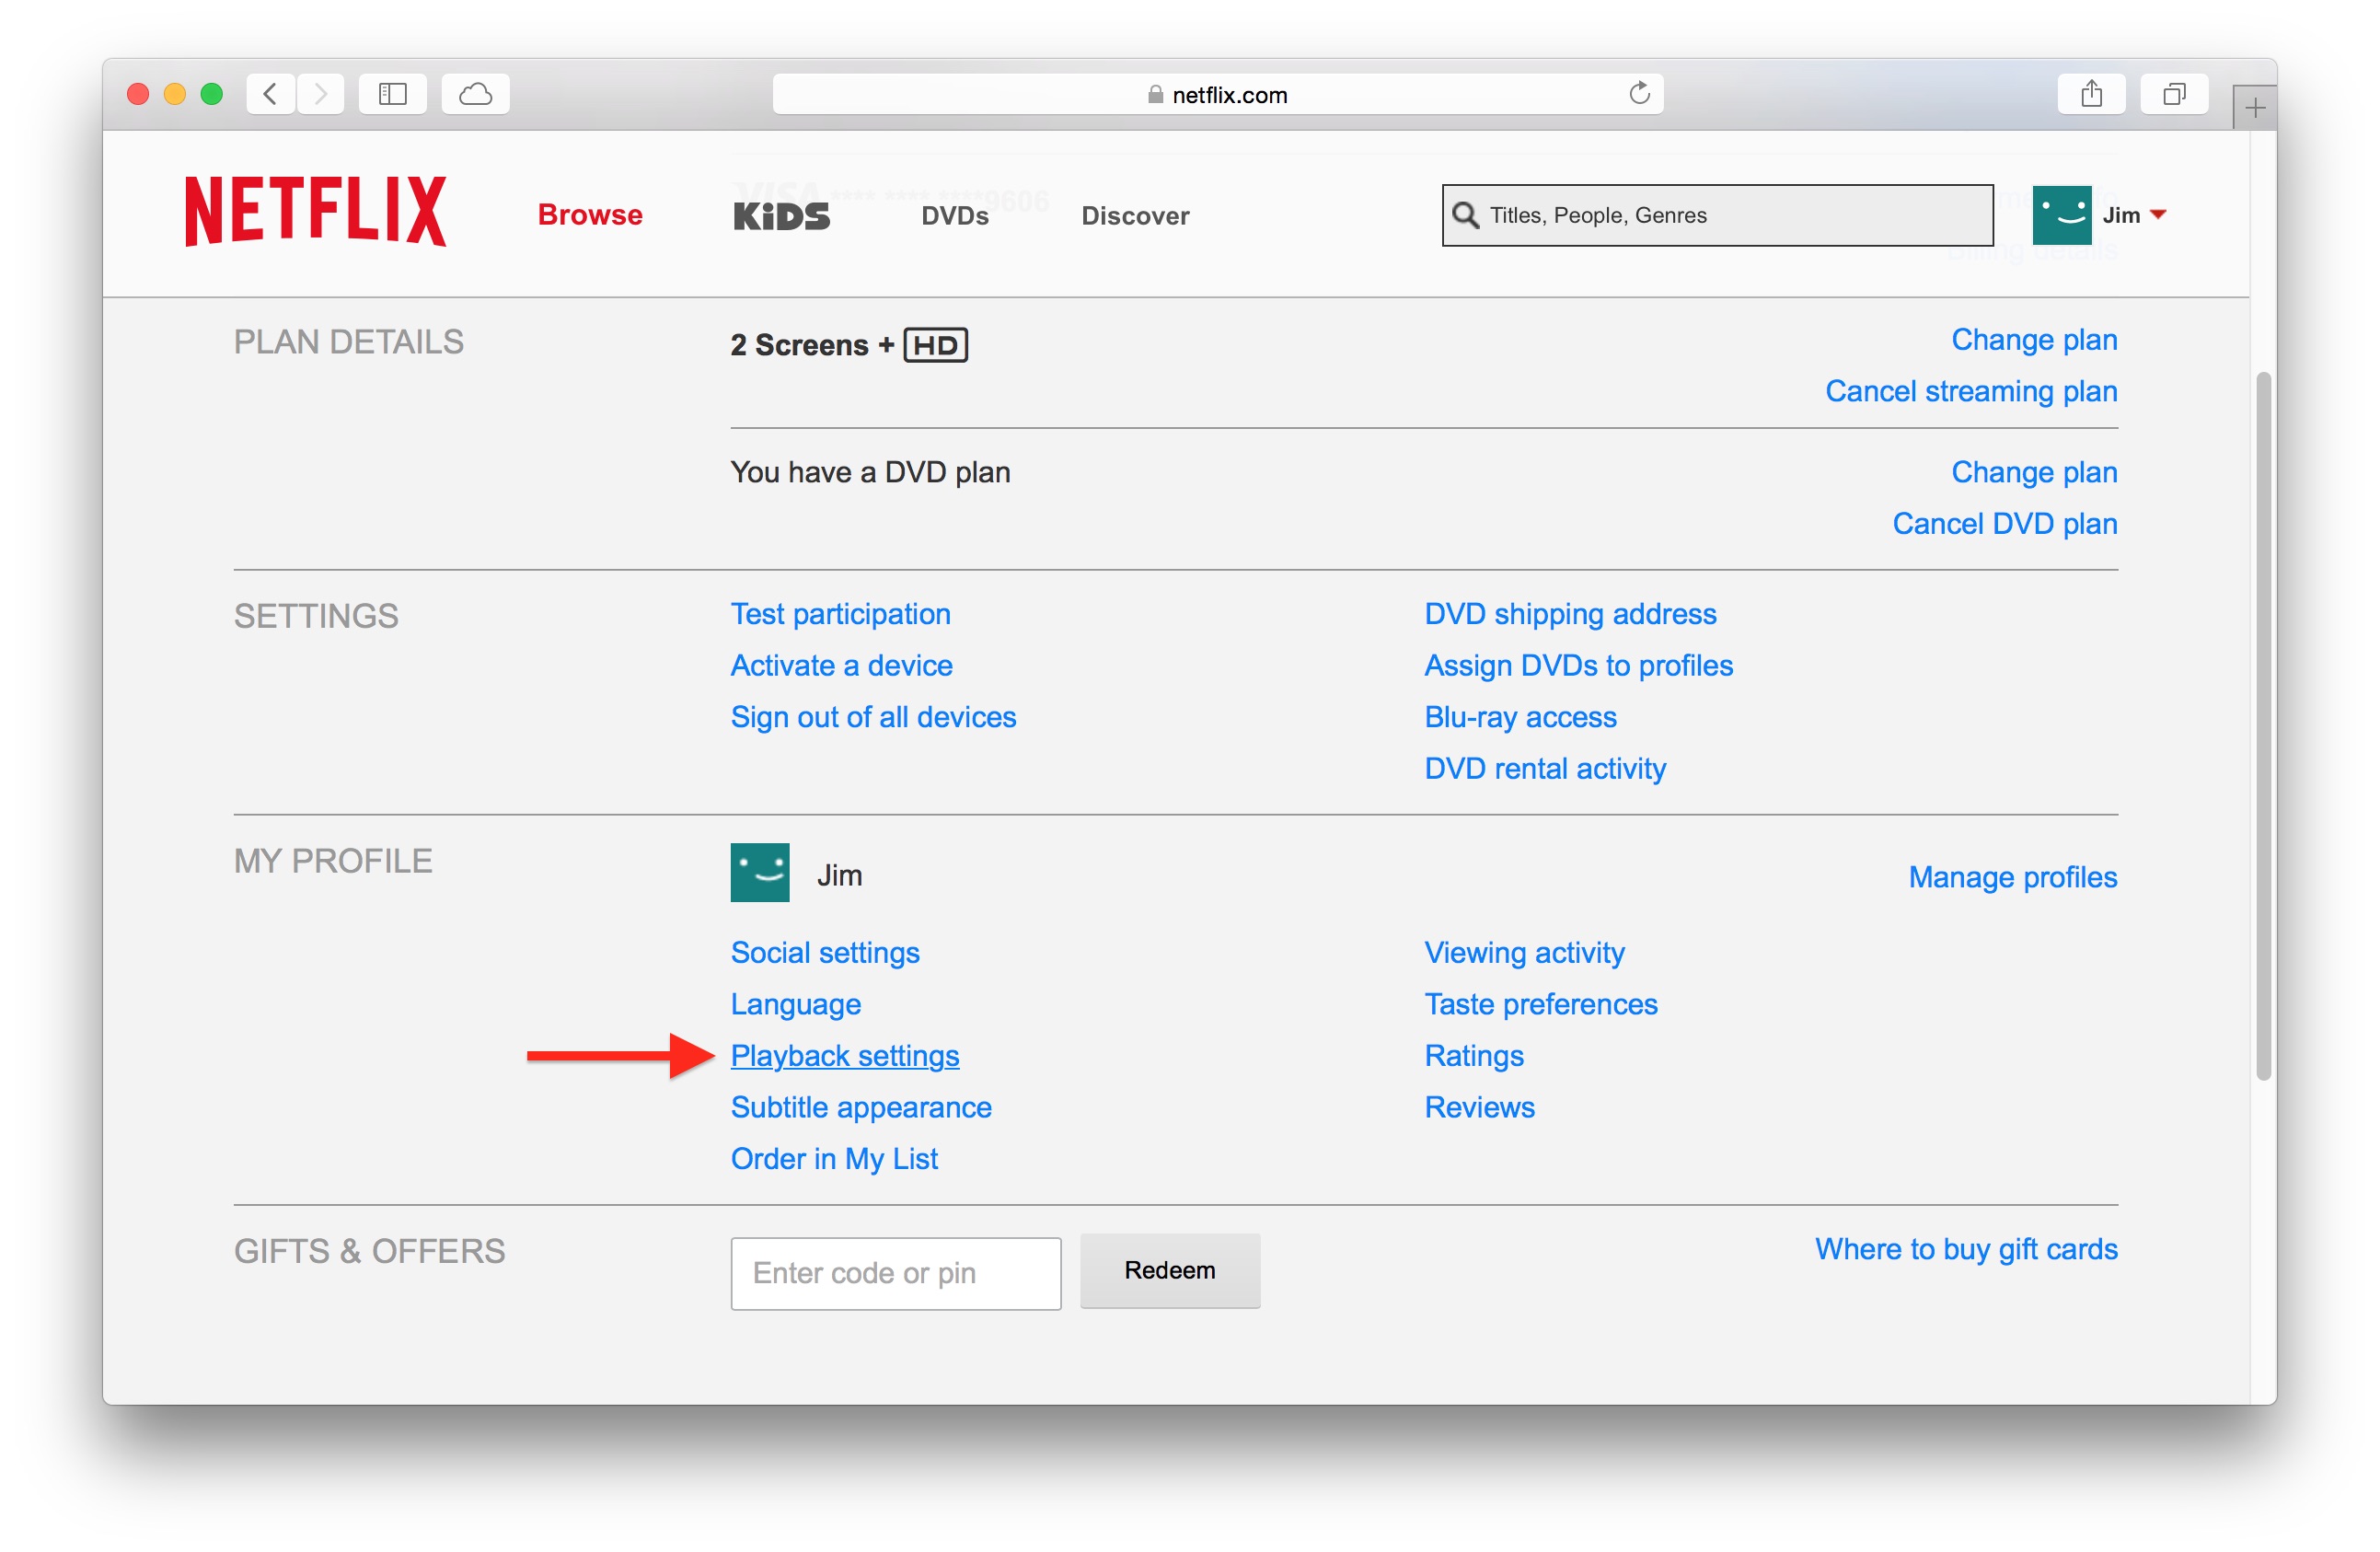The width and height of the screenshot is (2380, 1552).
Task: Click the Enter code or pin field
Action: tap(896, 1273)
